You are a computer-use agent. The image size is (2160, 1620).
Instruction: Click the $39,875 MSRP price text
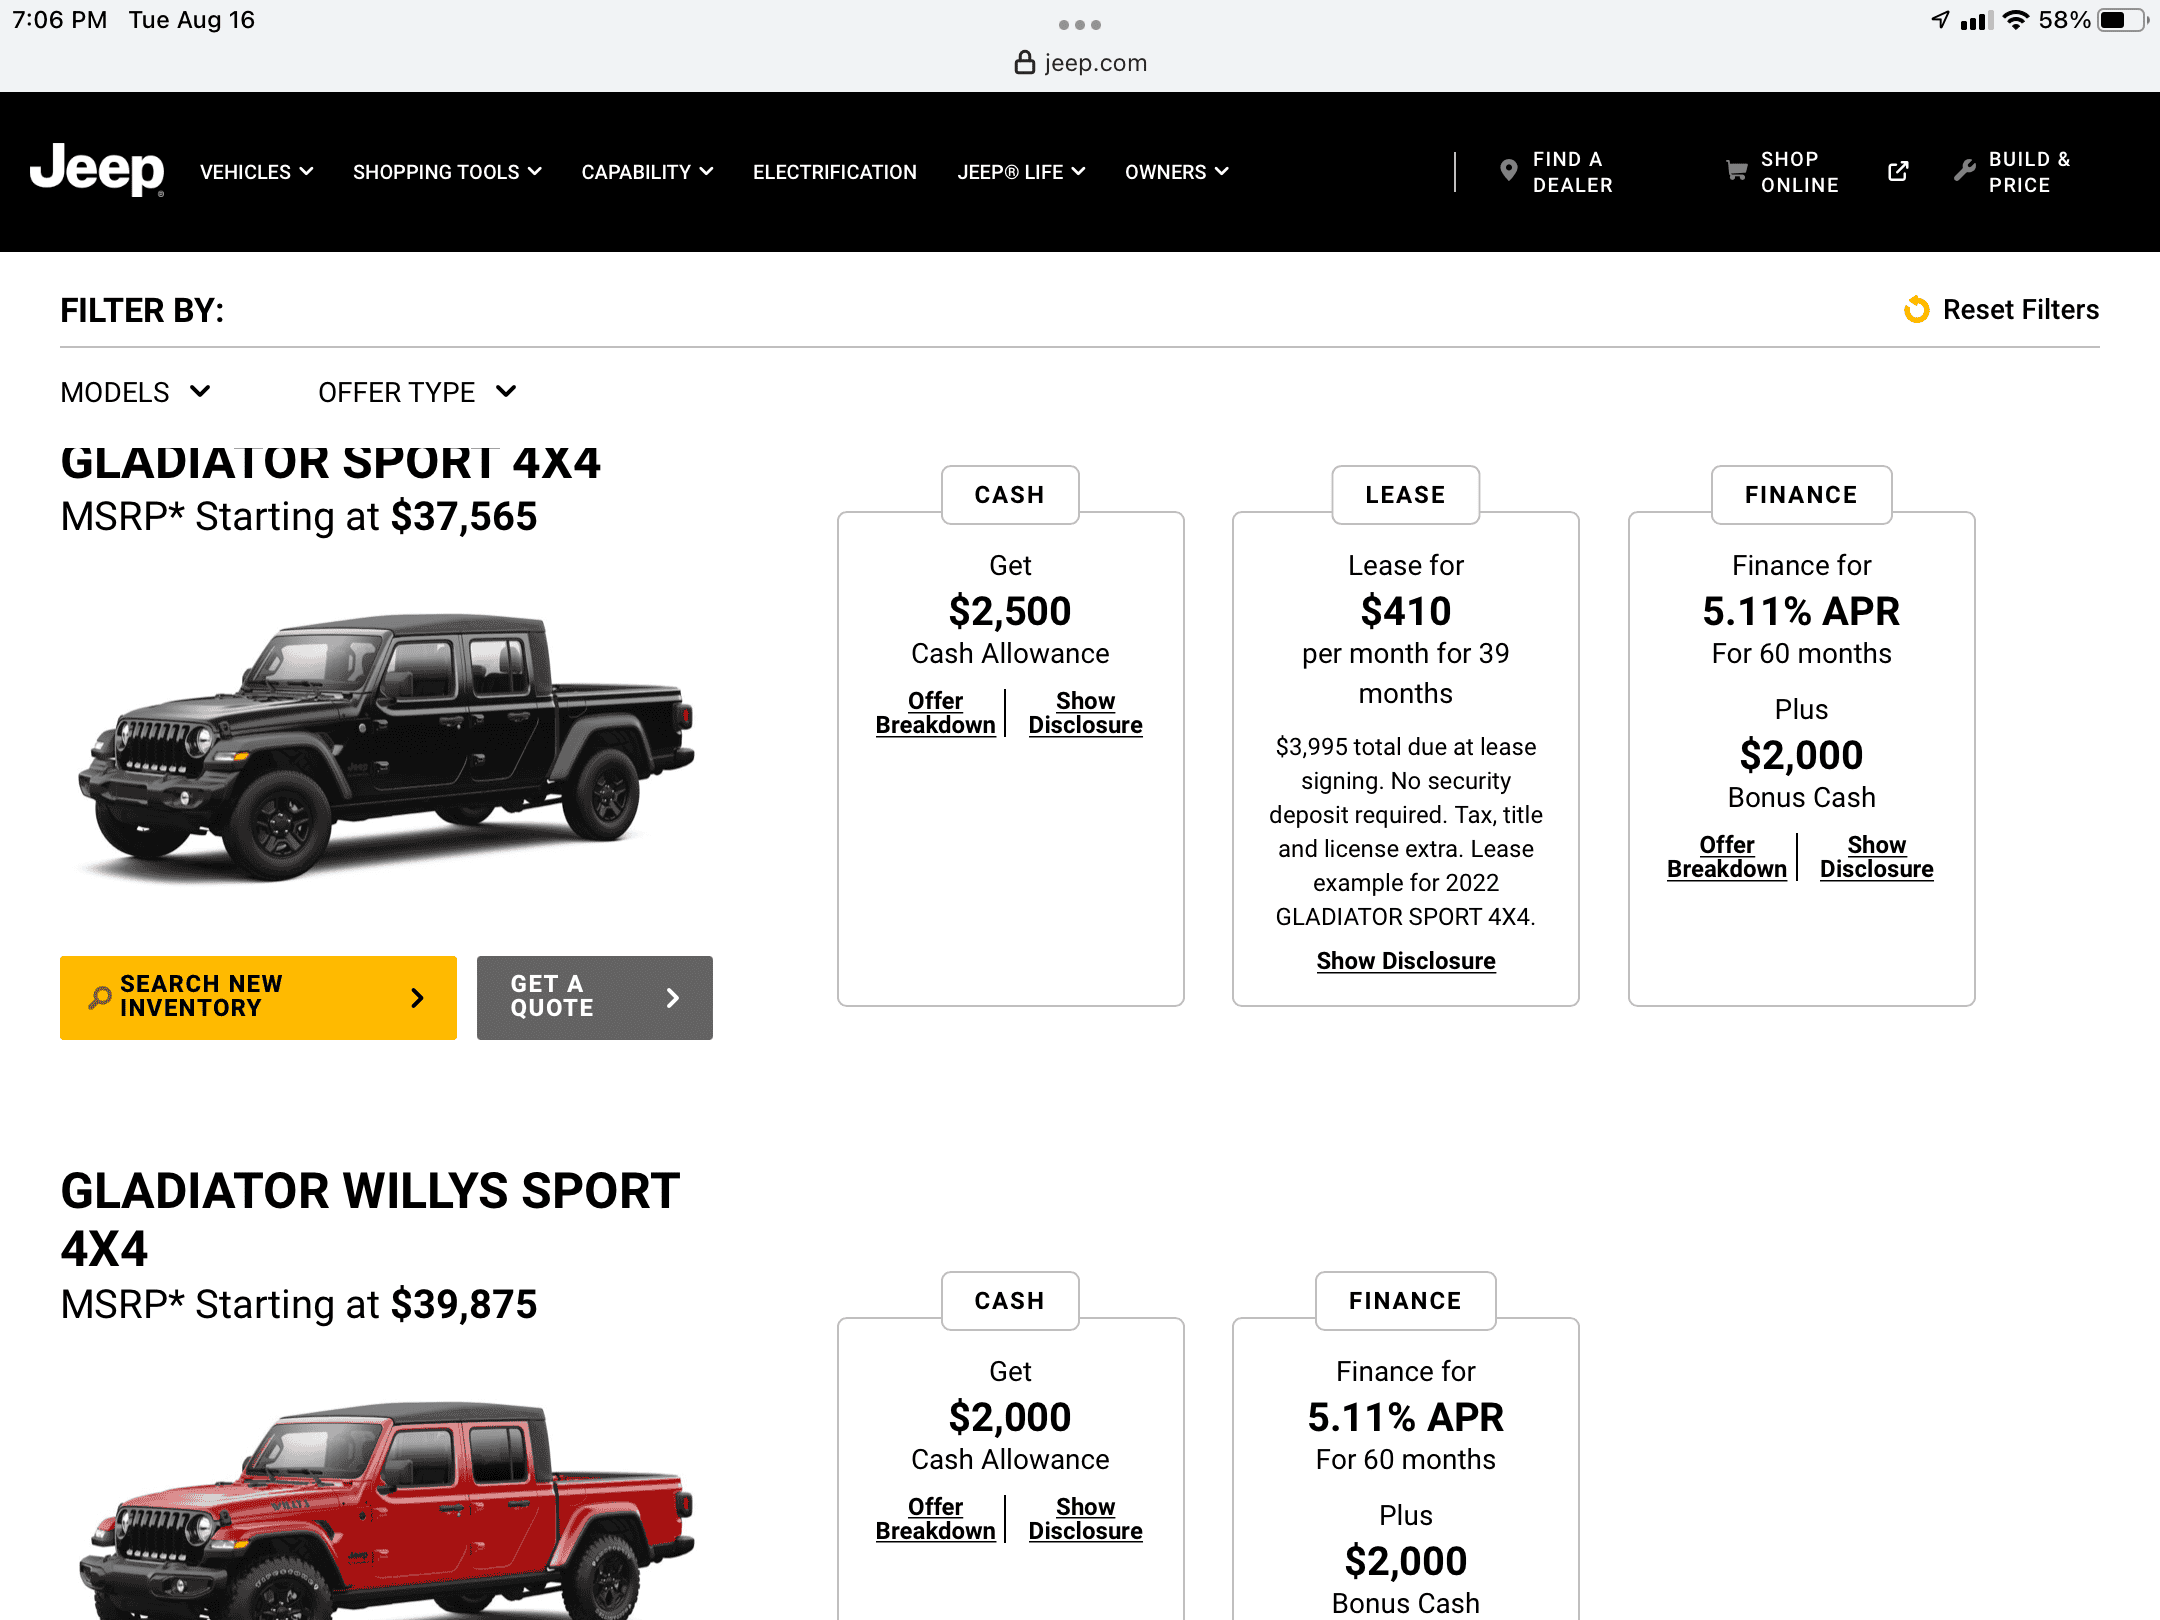pos(464,1305)
